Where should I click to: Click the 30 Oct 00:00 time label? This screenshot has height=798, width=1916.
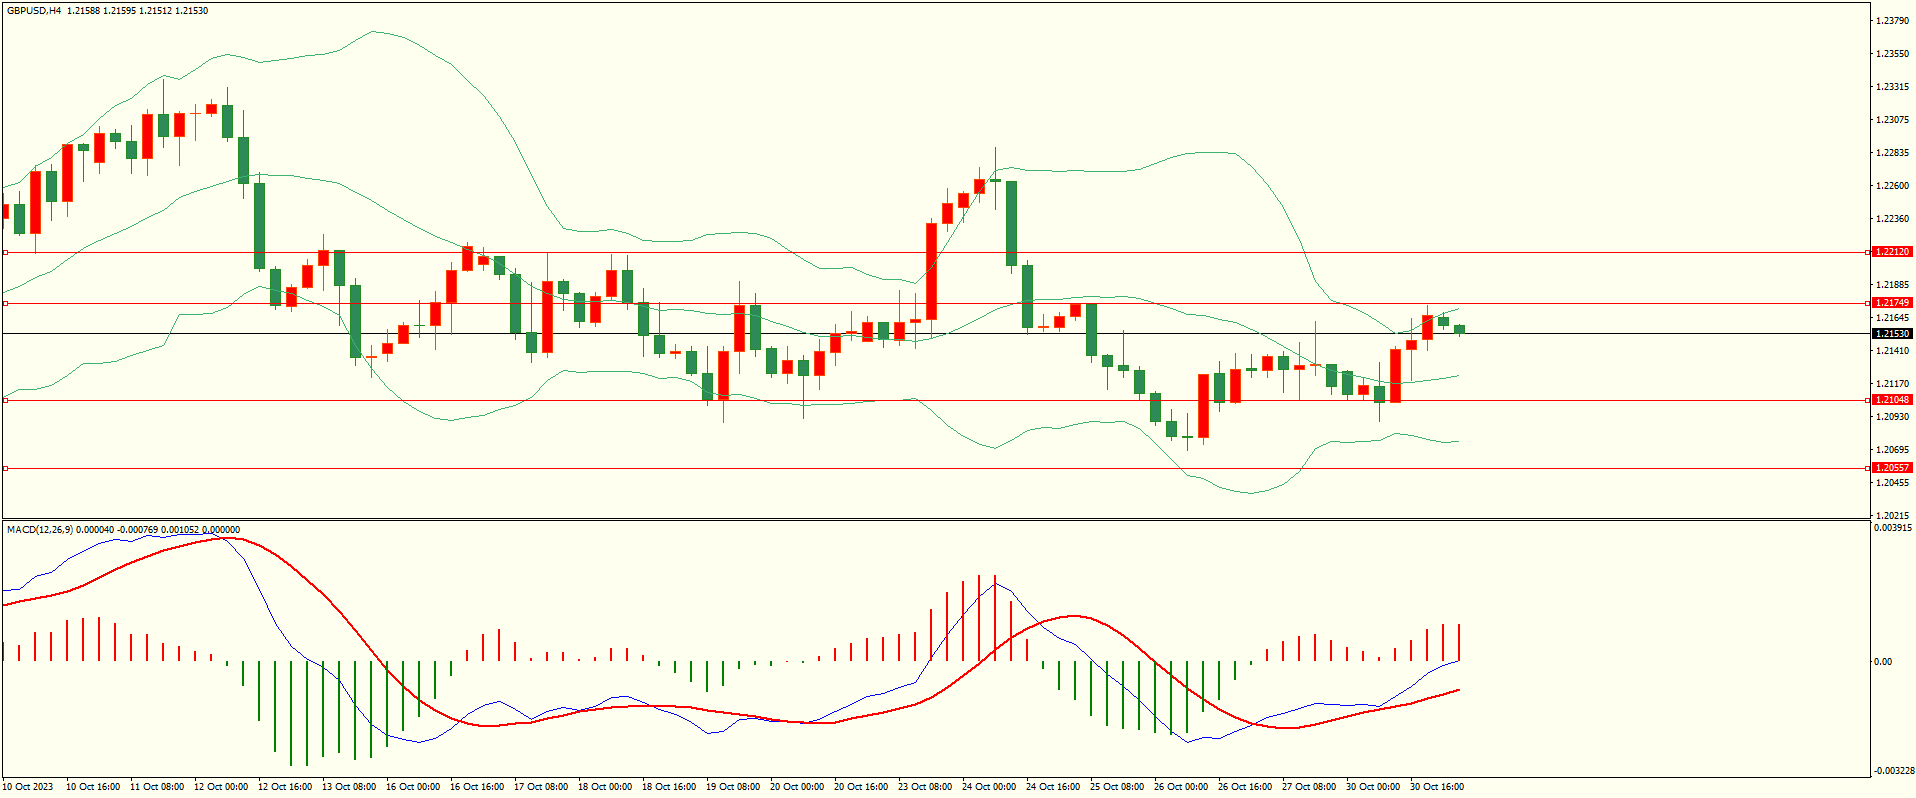tap(1373, 787)
